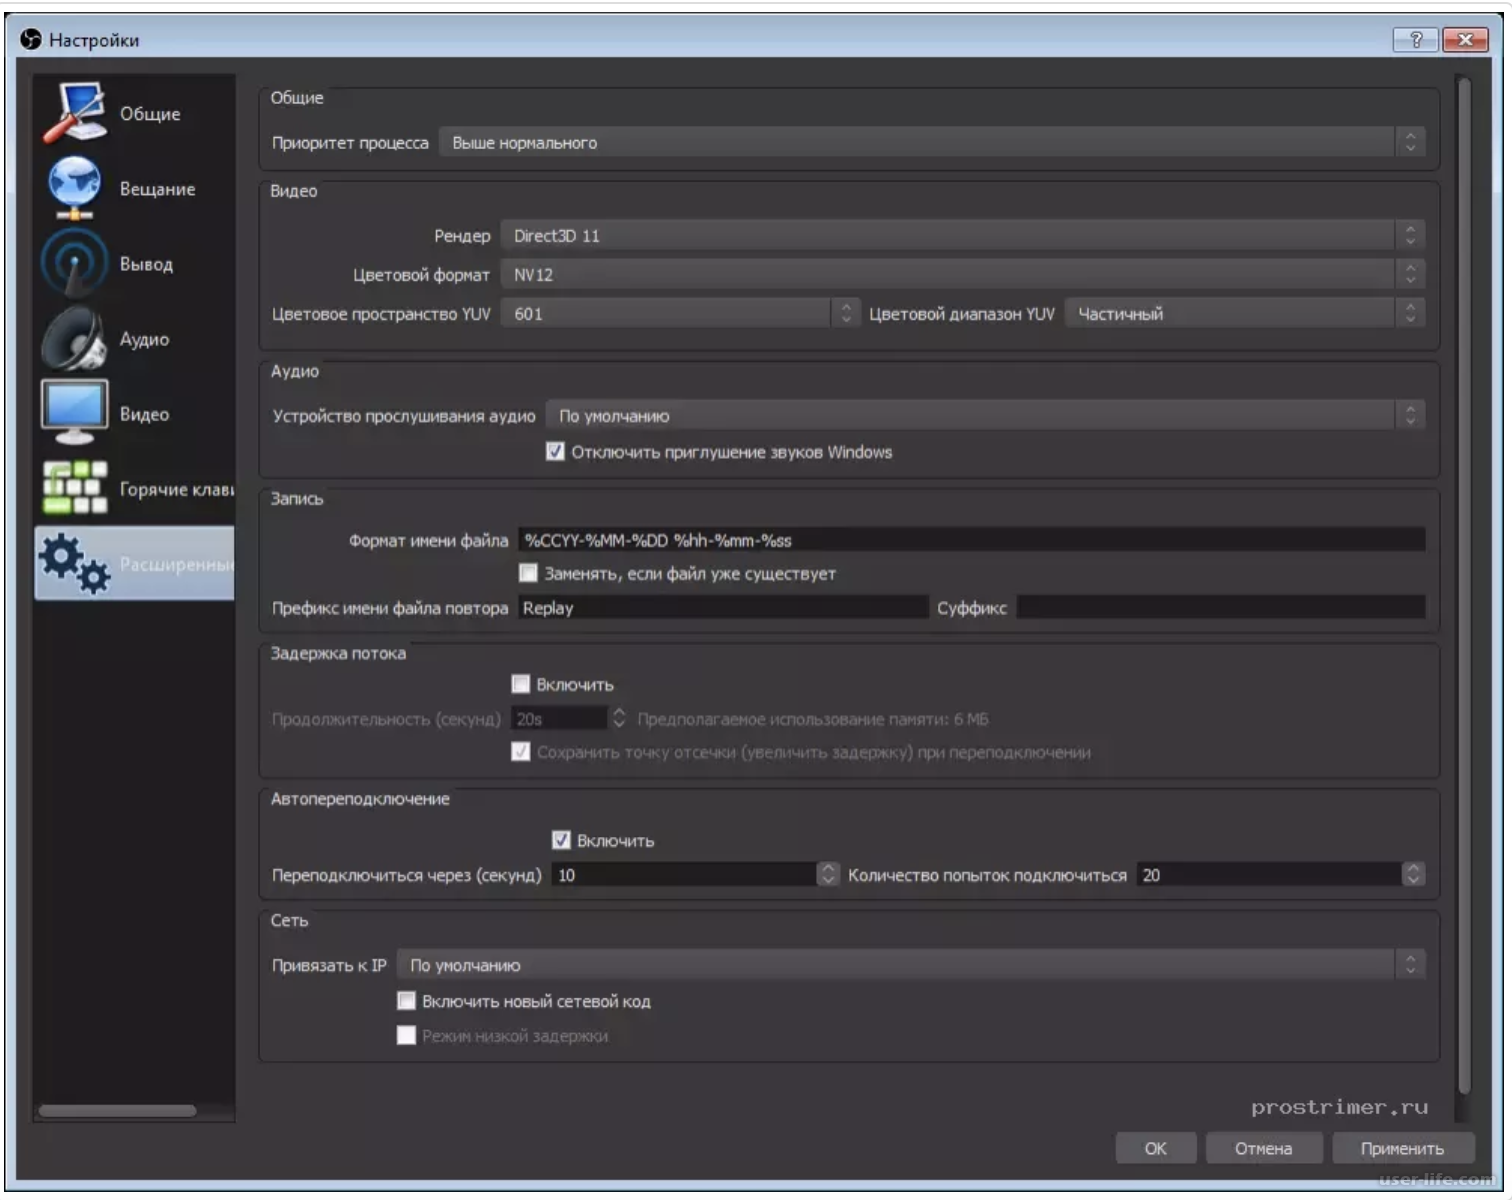This screenshot has height=1200, width=1512.
Task: Enable Заменять, если файл уже существует
Action: [528, 573]
